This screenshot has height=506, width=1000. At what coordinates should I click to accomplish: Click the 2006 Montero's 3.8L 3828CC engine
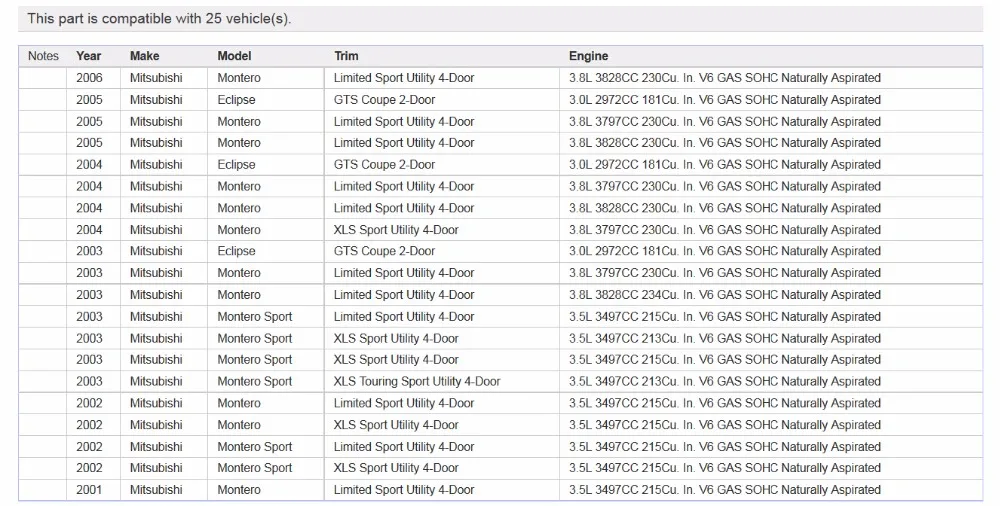pos(724,78)
